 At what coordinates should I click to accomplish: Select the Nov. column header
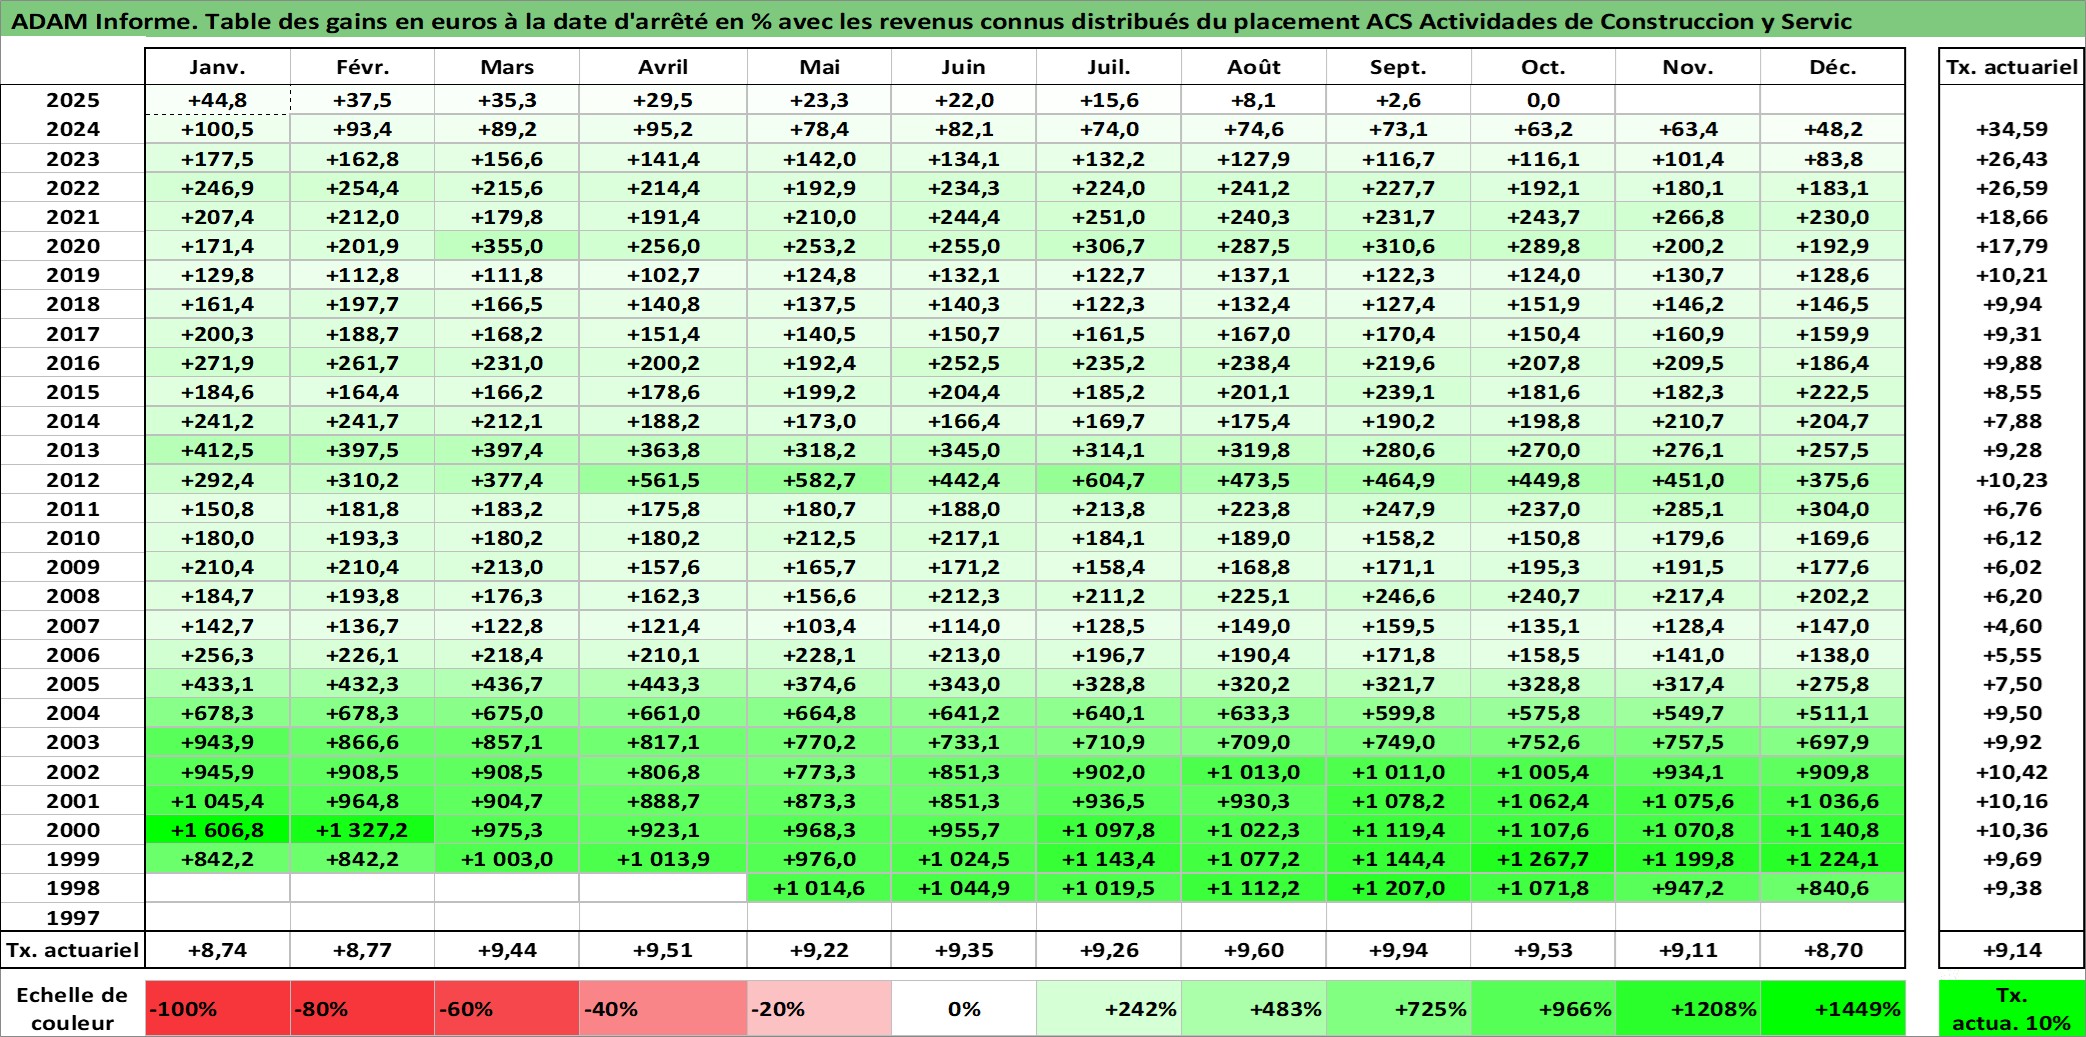1688,67
